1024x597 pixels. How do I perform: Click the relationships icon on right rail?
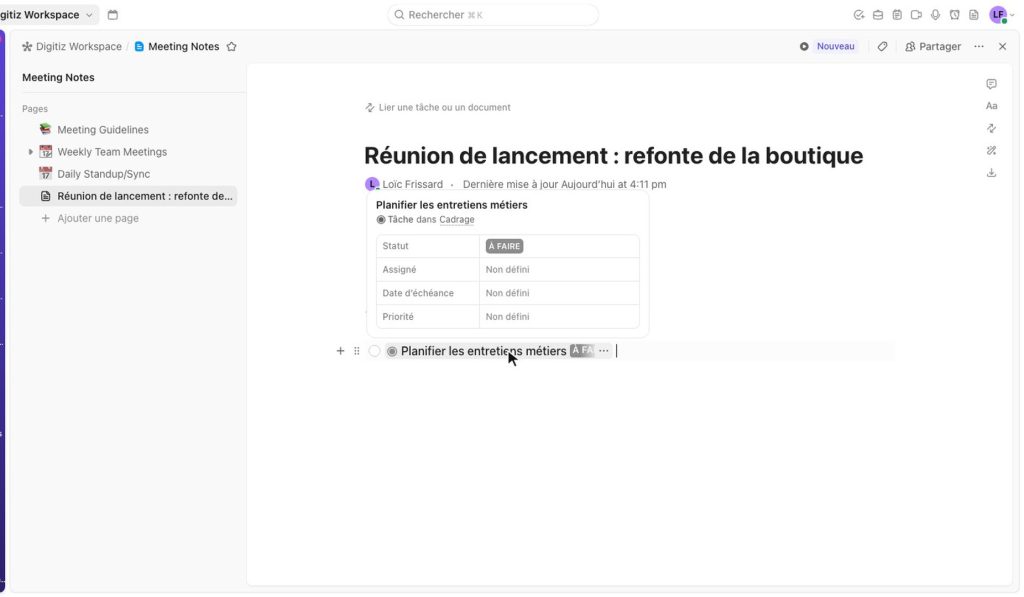pos(991,128)
